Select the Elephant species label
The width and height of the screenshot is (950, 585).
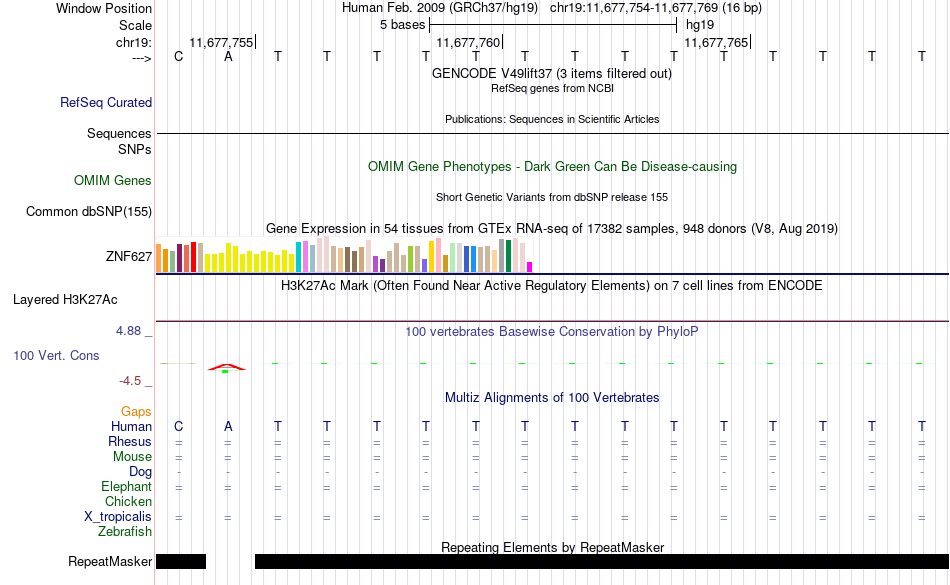coord(127,486)
